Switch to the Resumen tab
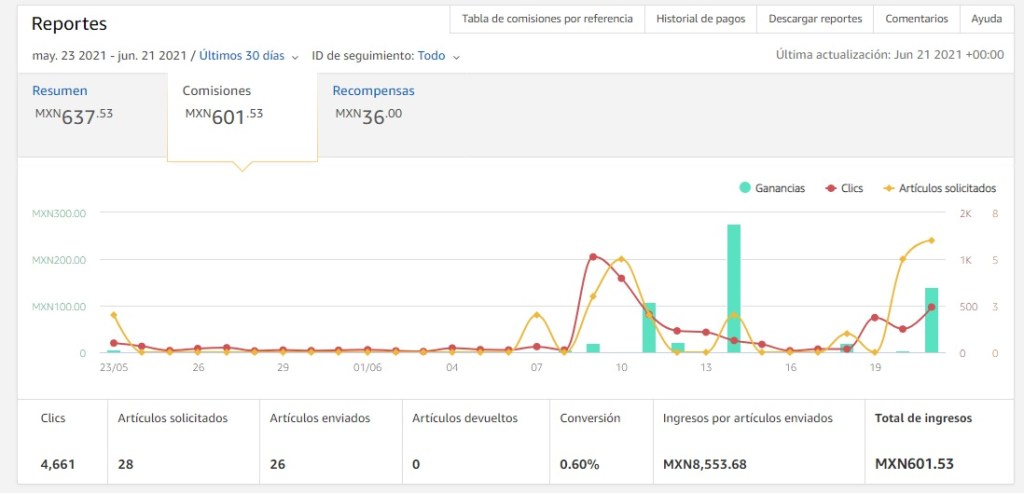 [x=60, y=91]
